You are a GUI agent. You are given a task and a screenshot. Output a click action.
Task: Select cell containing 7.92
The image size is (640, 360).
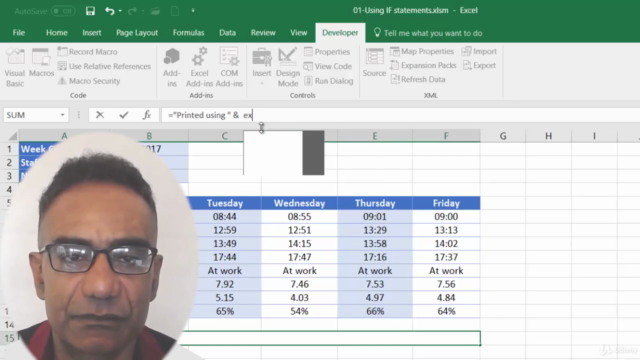tap(225, 284)
